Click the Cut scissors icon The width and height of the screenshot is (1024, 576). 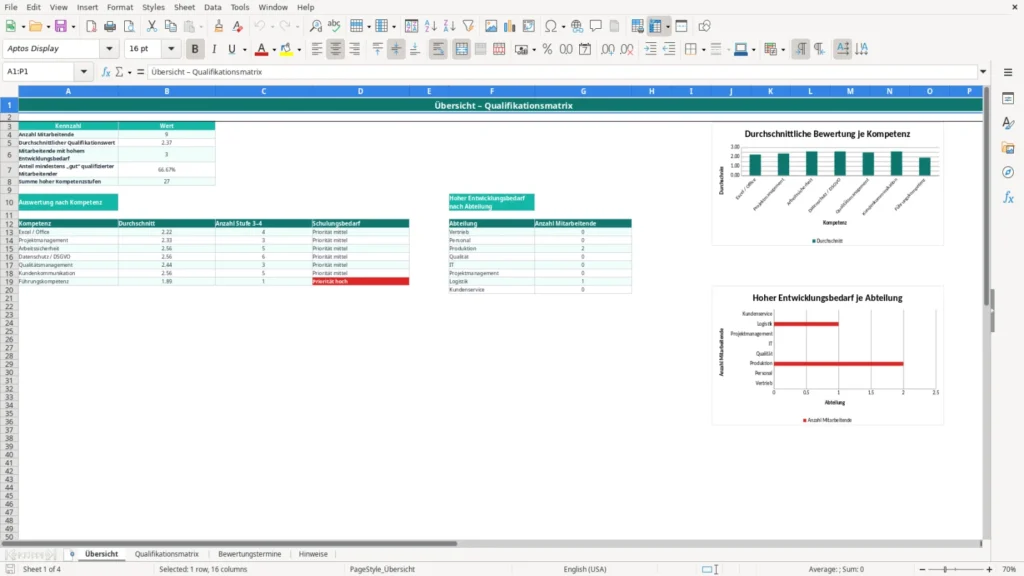tap(152, 26)
